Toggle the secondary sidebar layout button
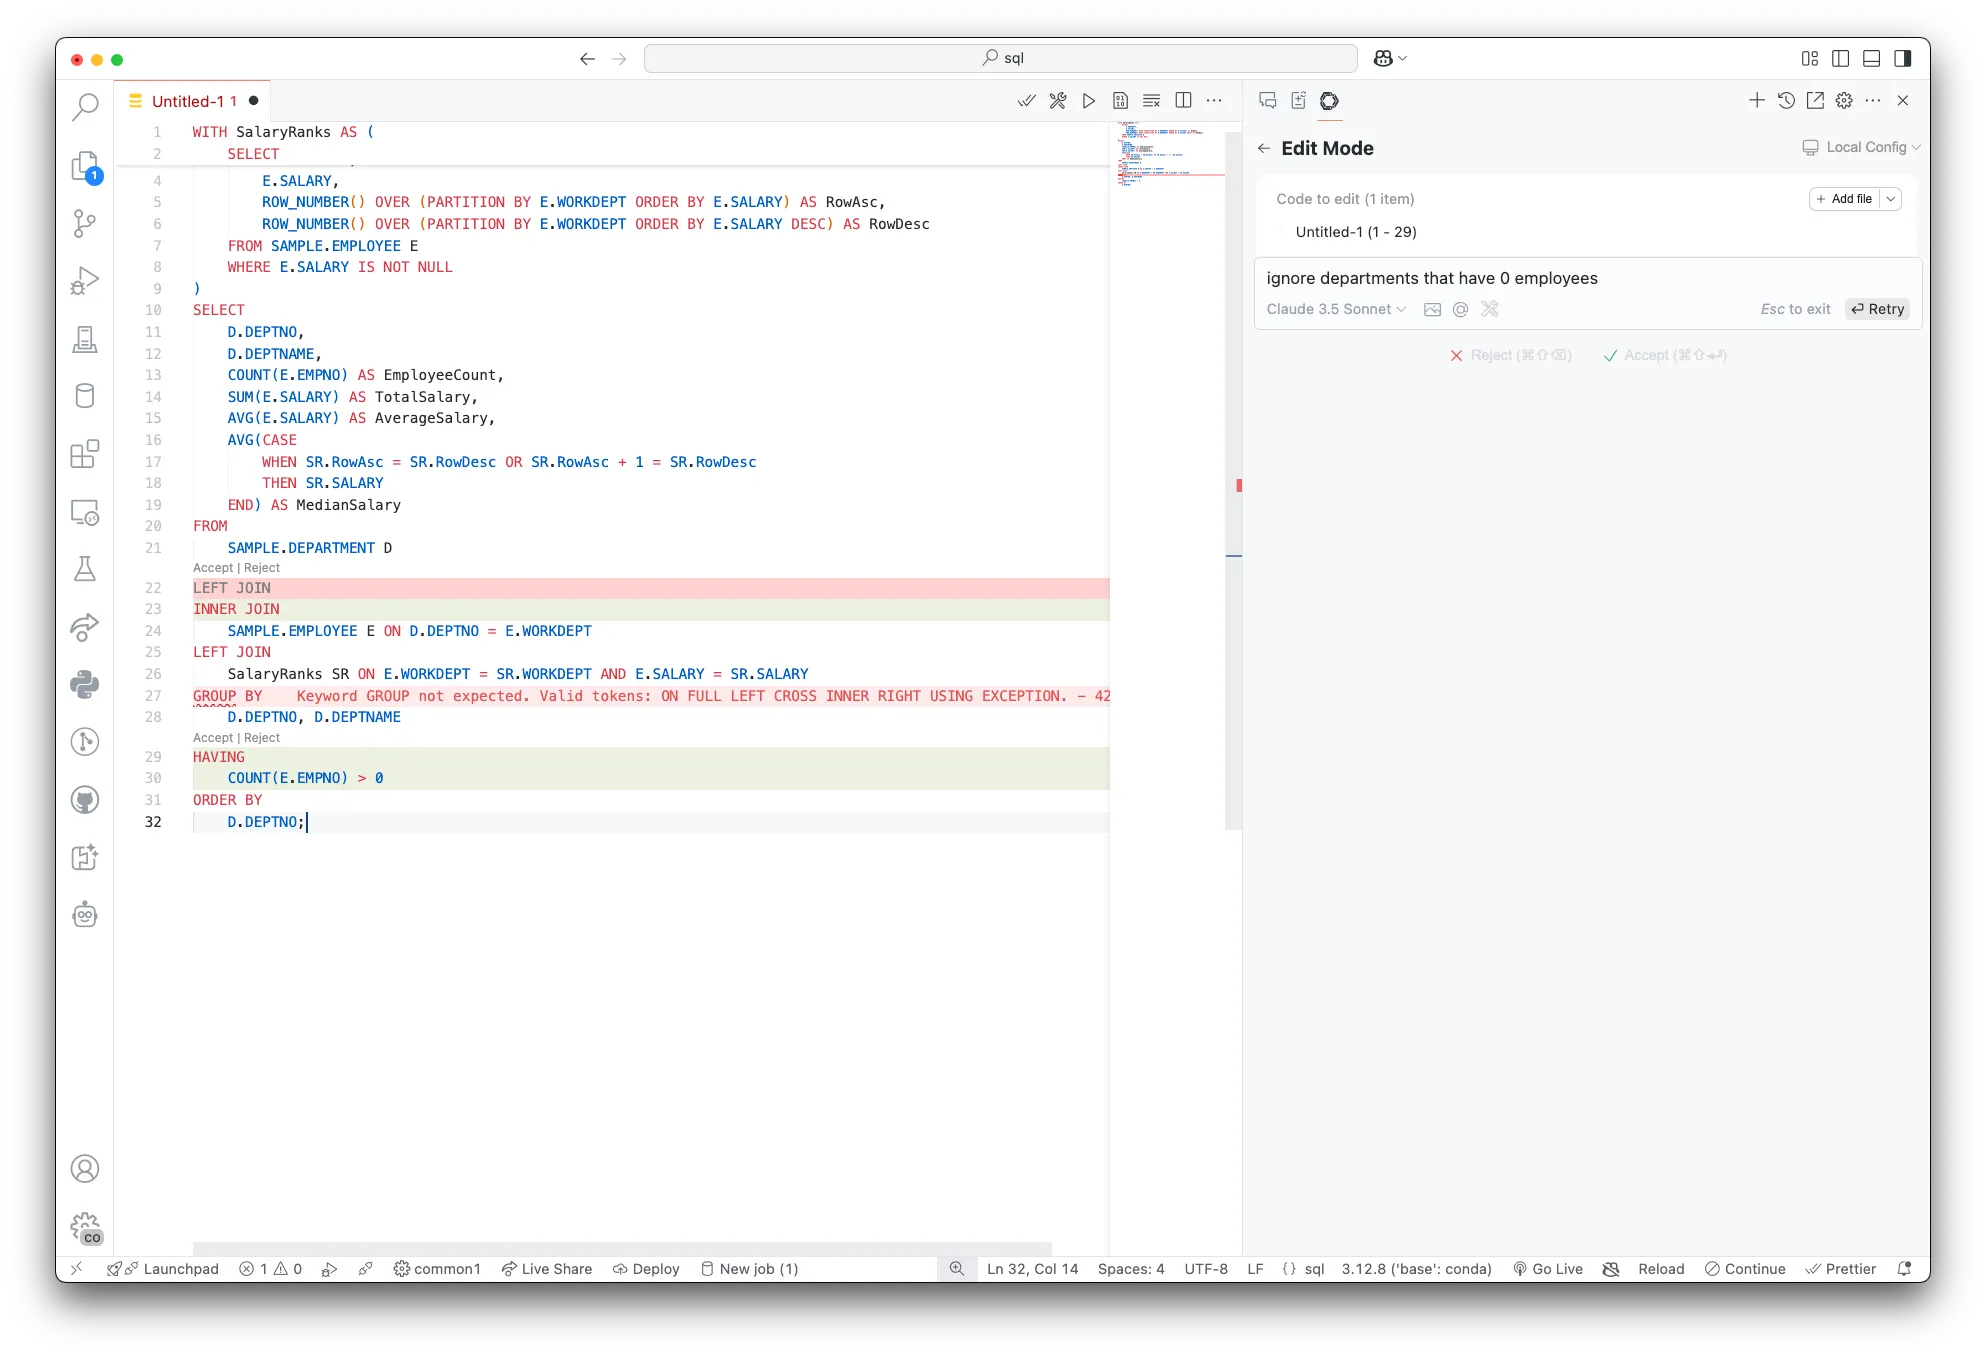 coord(1902,59)
